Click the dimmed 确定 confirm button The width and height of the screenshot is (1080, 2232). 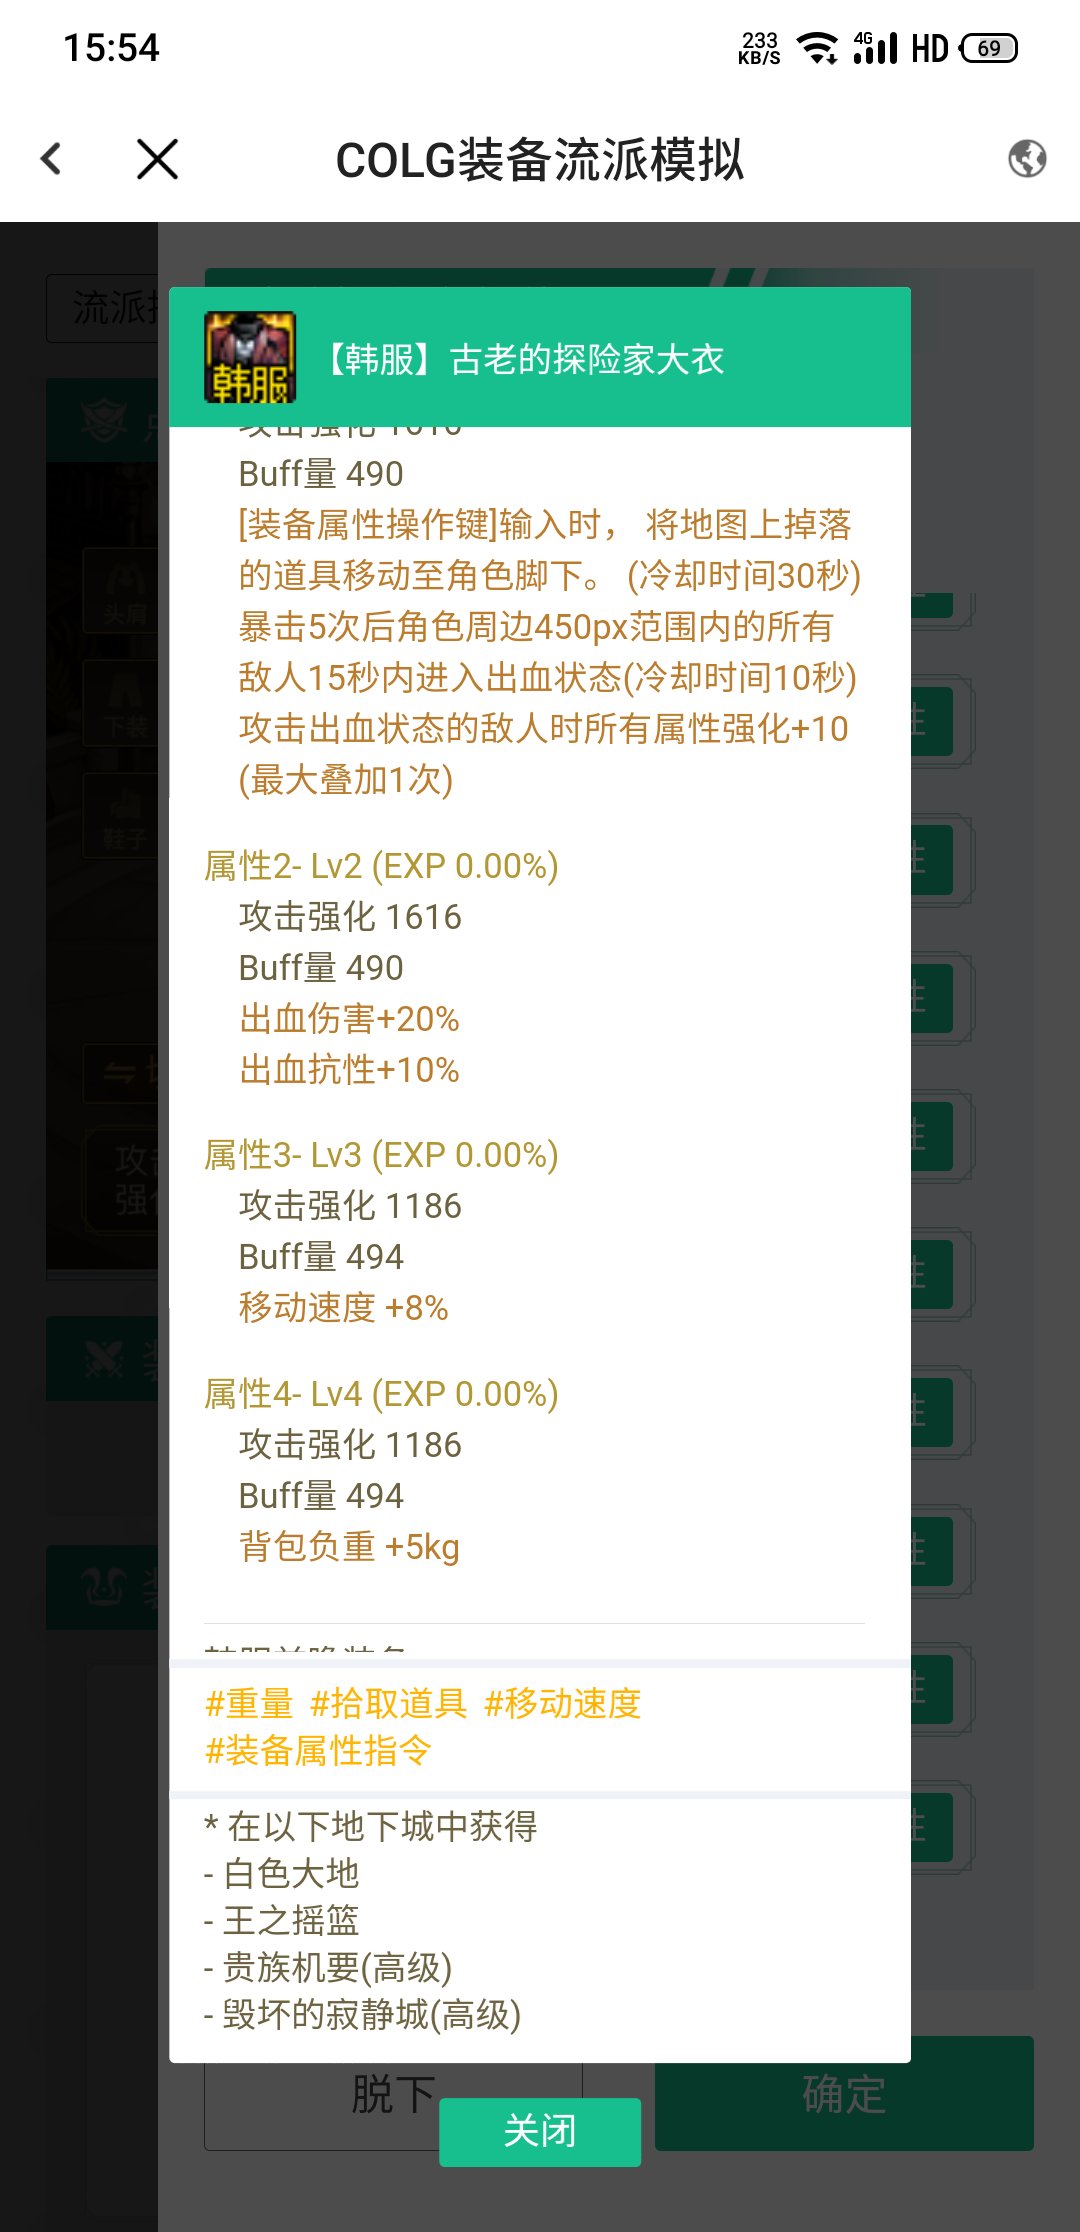coord(844,2094)
